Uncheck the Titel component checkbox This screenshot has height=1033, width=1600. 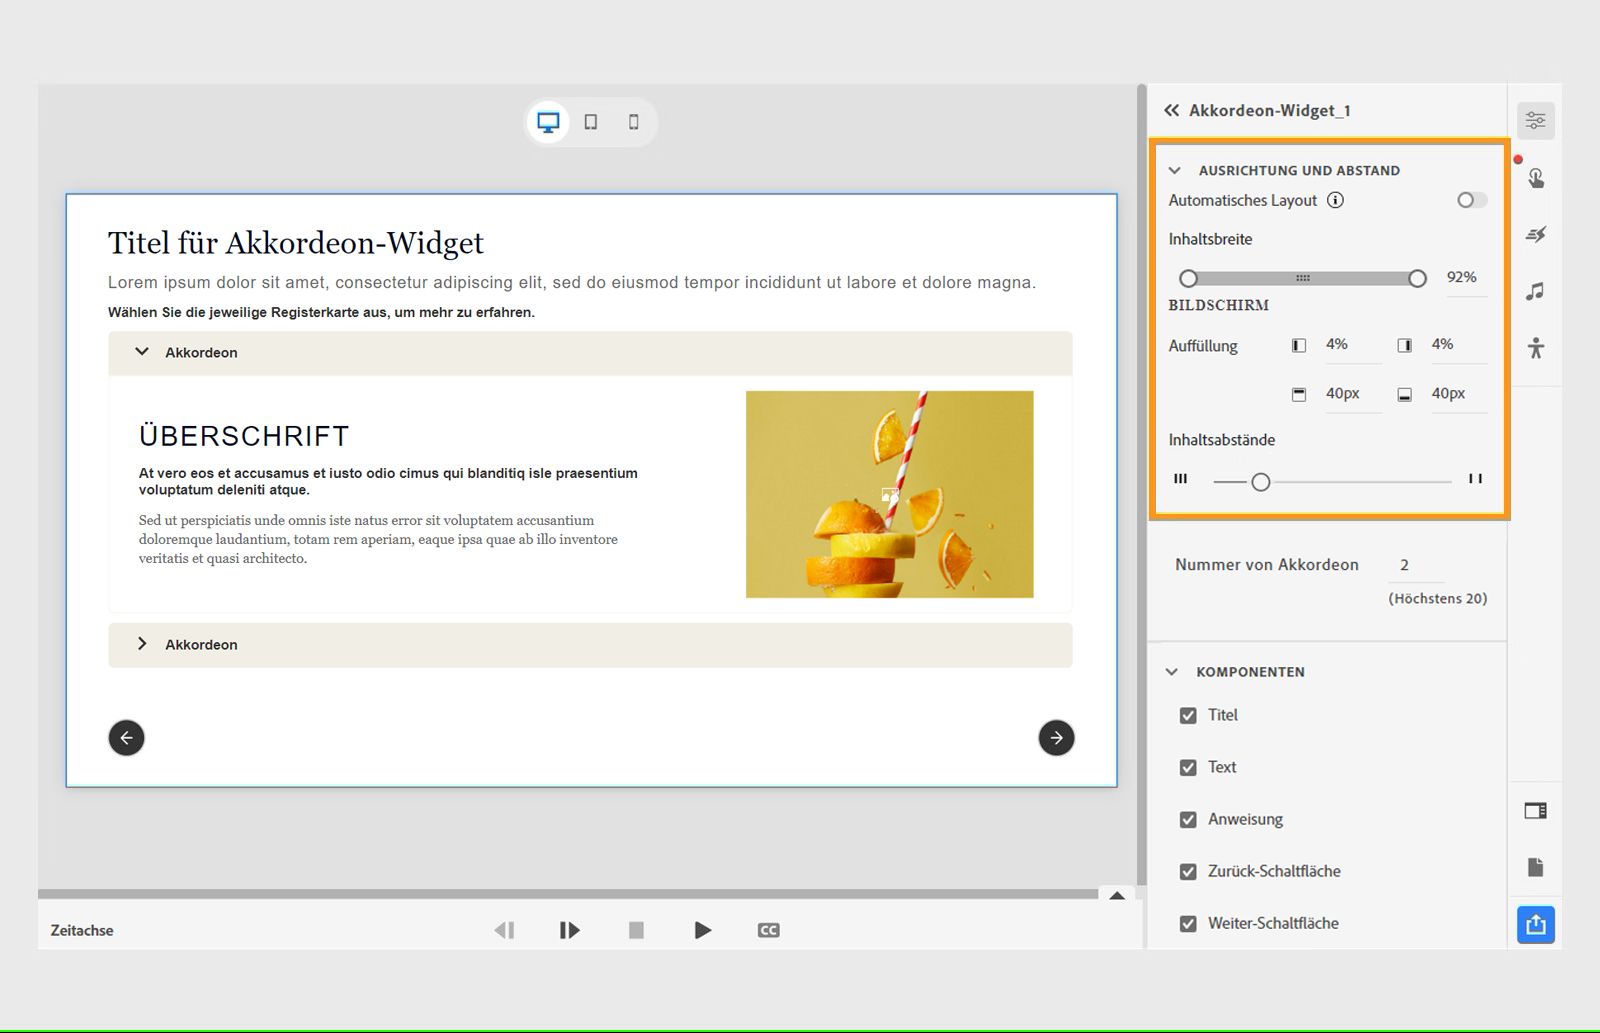[x=1188, y=715]
